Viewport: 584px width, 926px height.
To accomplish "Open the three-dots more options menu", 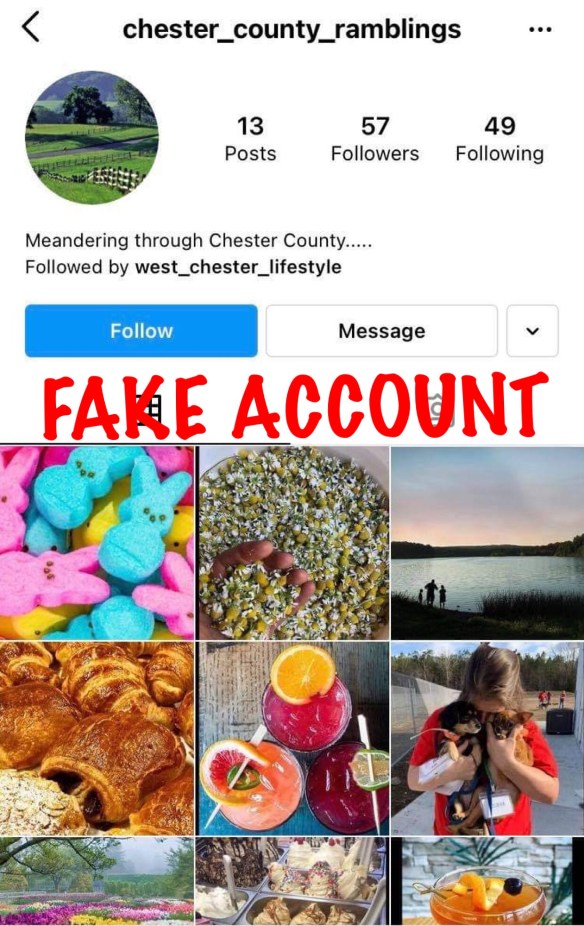I will (540, 30).
